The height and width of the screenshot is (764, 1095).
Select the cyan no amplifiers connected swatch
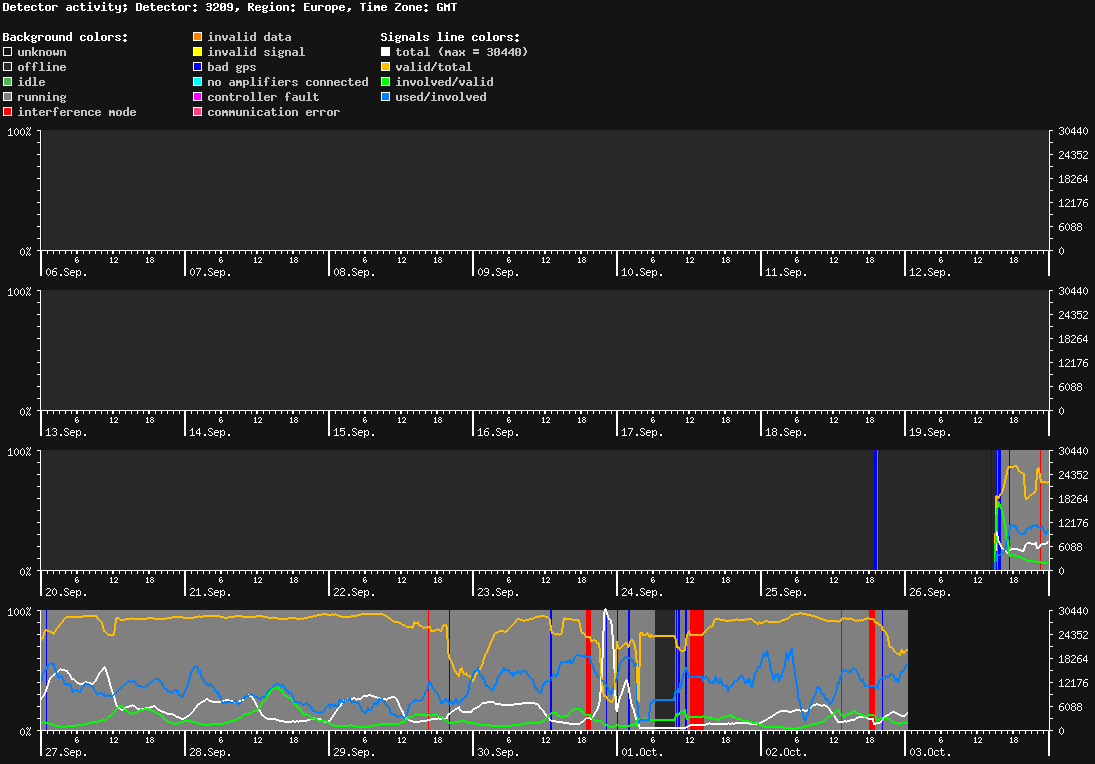point(197,82)
